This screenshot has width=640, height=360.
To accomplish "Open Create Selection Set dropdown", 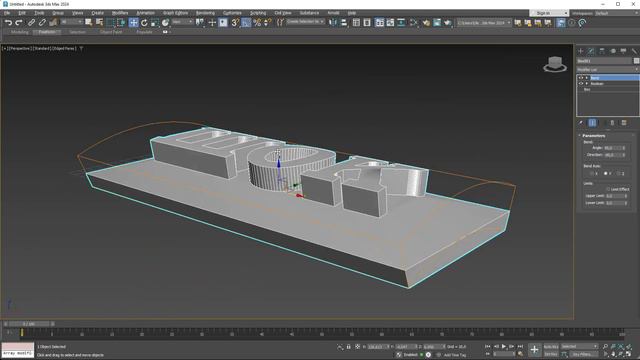I will [305, 22].
